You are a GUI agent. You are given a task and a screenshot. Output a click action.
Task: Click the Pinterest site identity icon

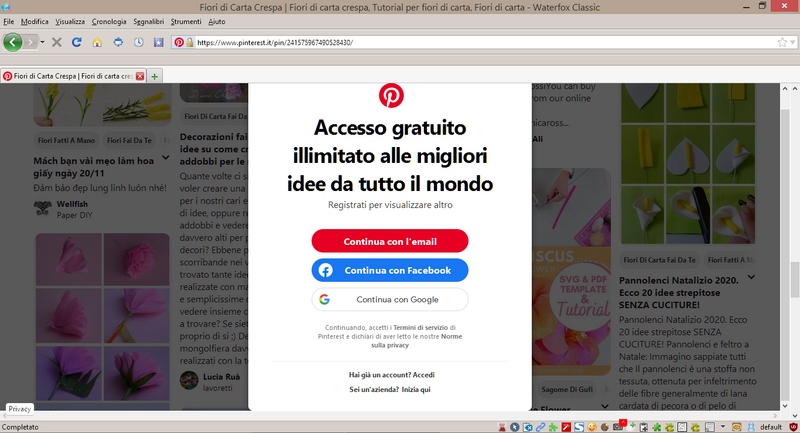pyautogui.click(x=179, y=42)
